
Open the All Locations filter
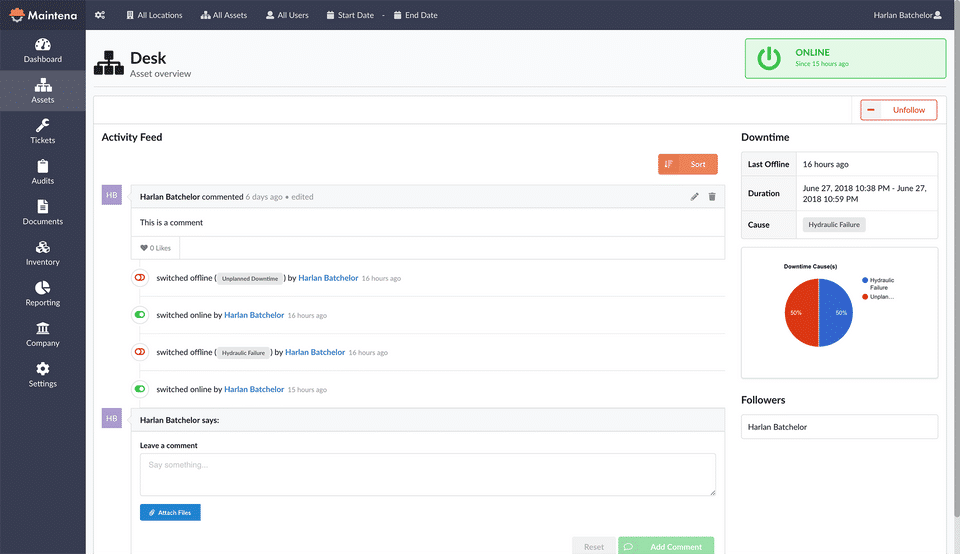click(154, 15)
